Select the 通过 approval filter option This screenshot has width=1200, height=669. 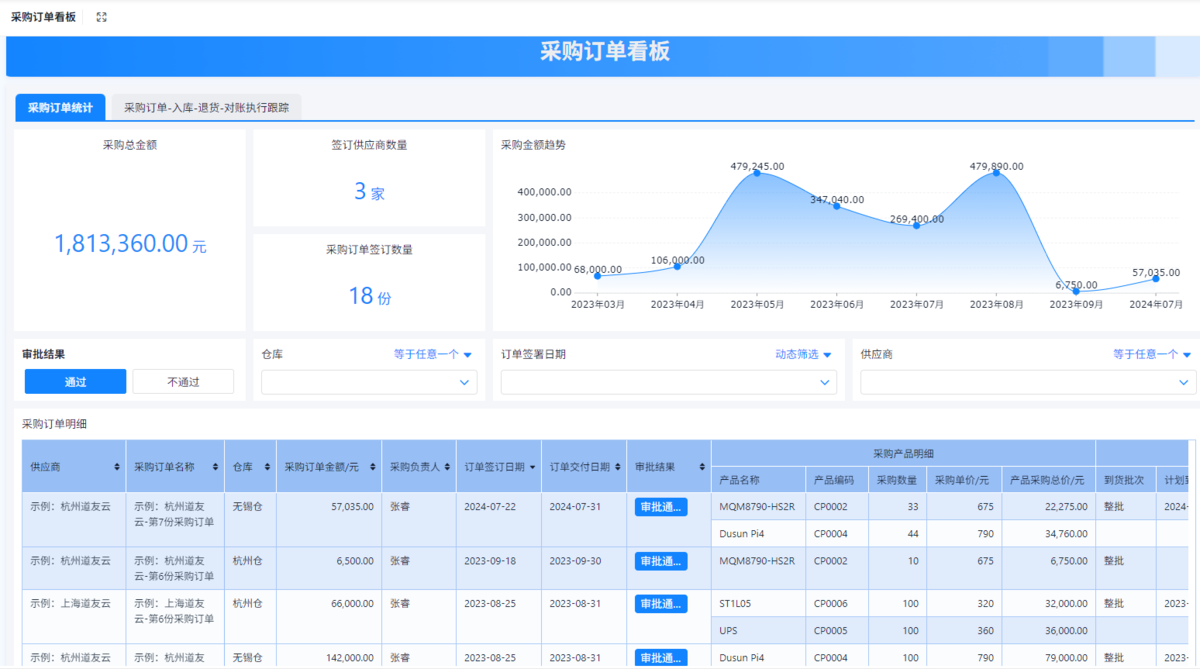point(76,382)
